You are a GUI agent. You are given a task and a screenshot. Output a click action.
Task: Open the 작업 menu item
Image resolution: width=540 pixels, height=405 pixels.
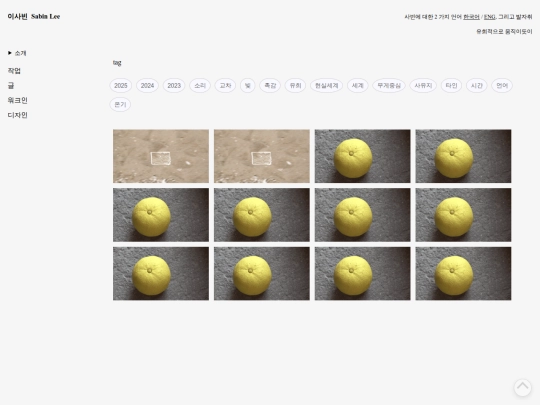pos(14,71)
